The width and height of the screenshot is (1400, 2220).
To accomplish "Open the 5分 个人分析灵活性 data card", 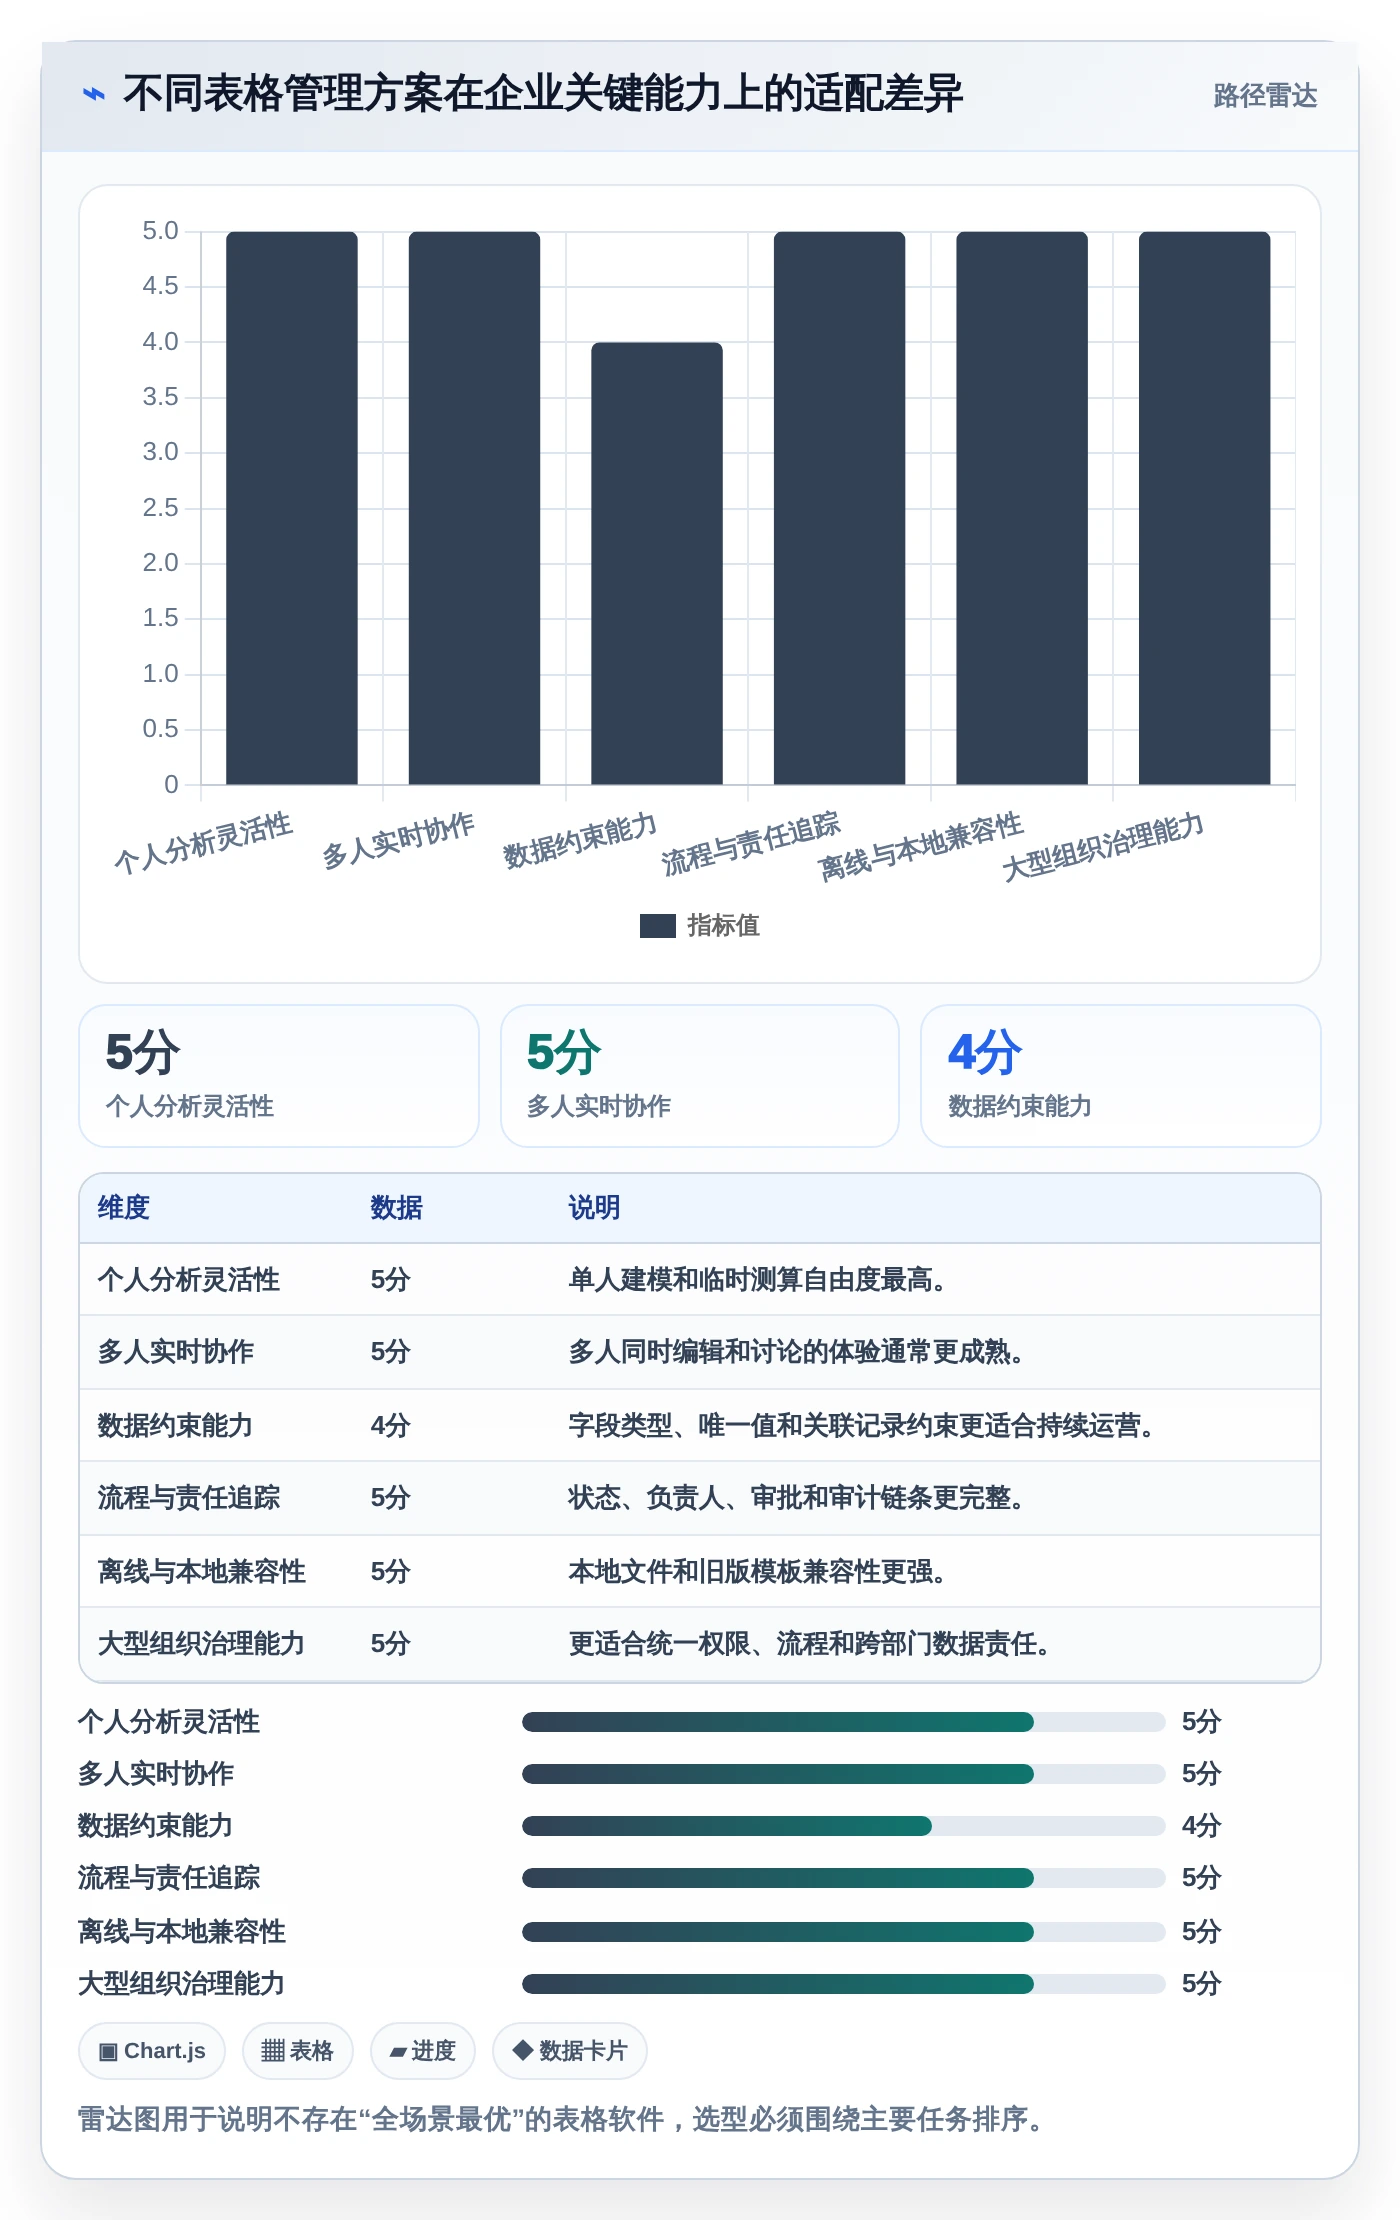I will (x=279, y=1076).
